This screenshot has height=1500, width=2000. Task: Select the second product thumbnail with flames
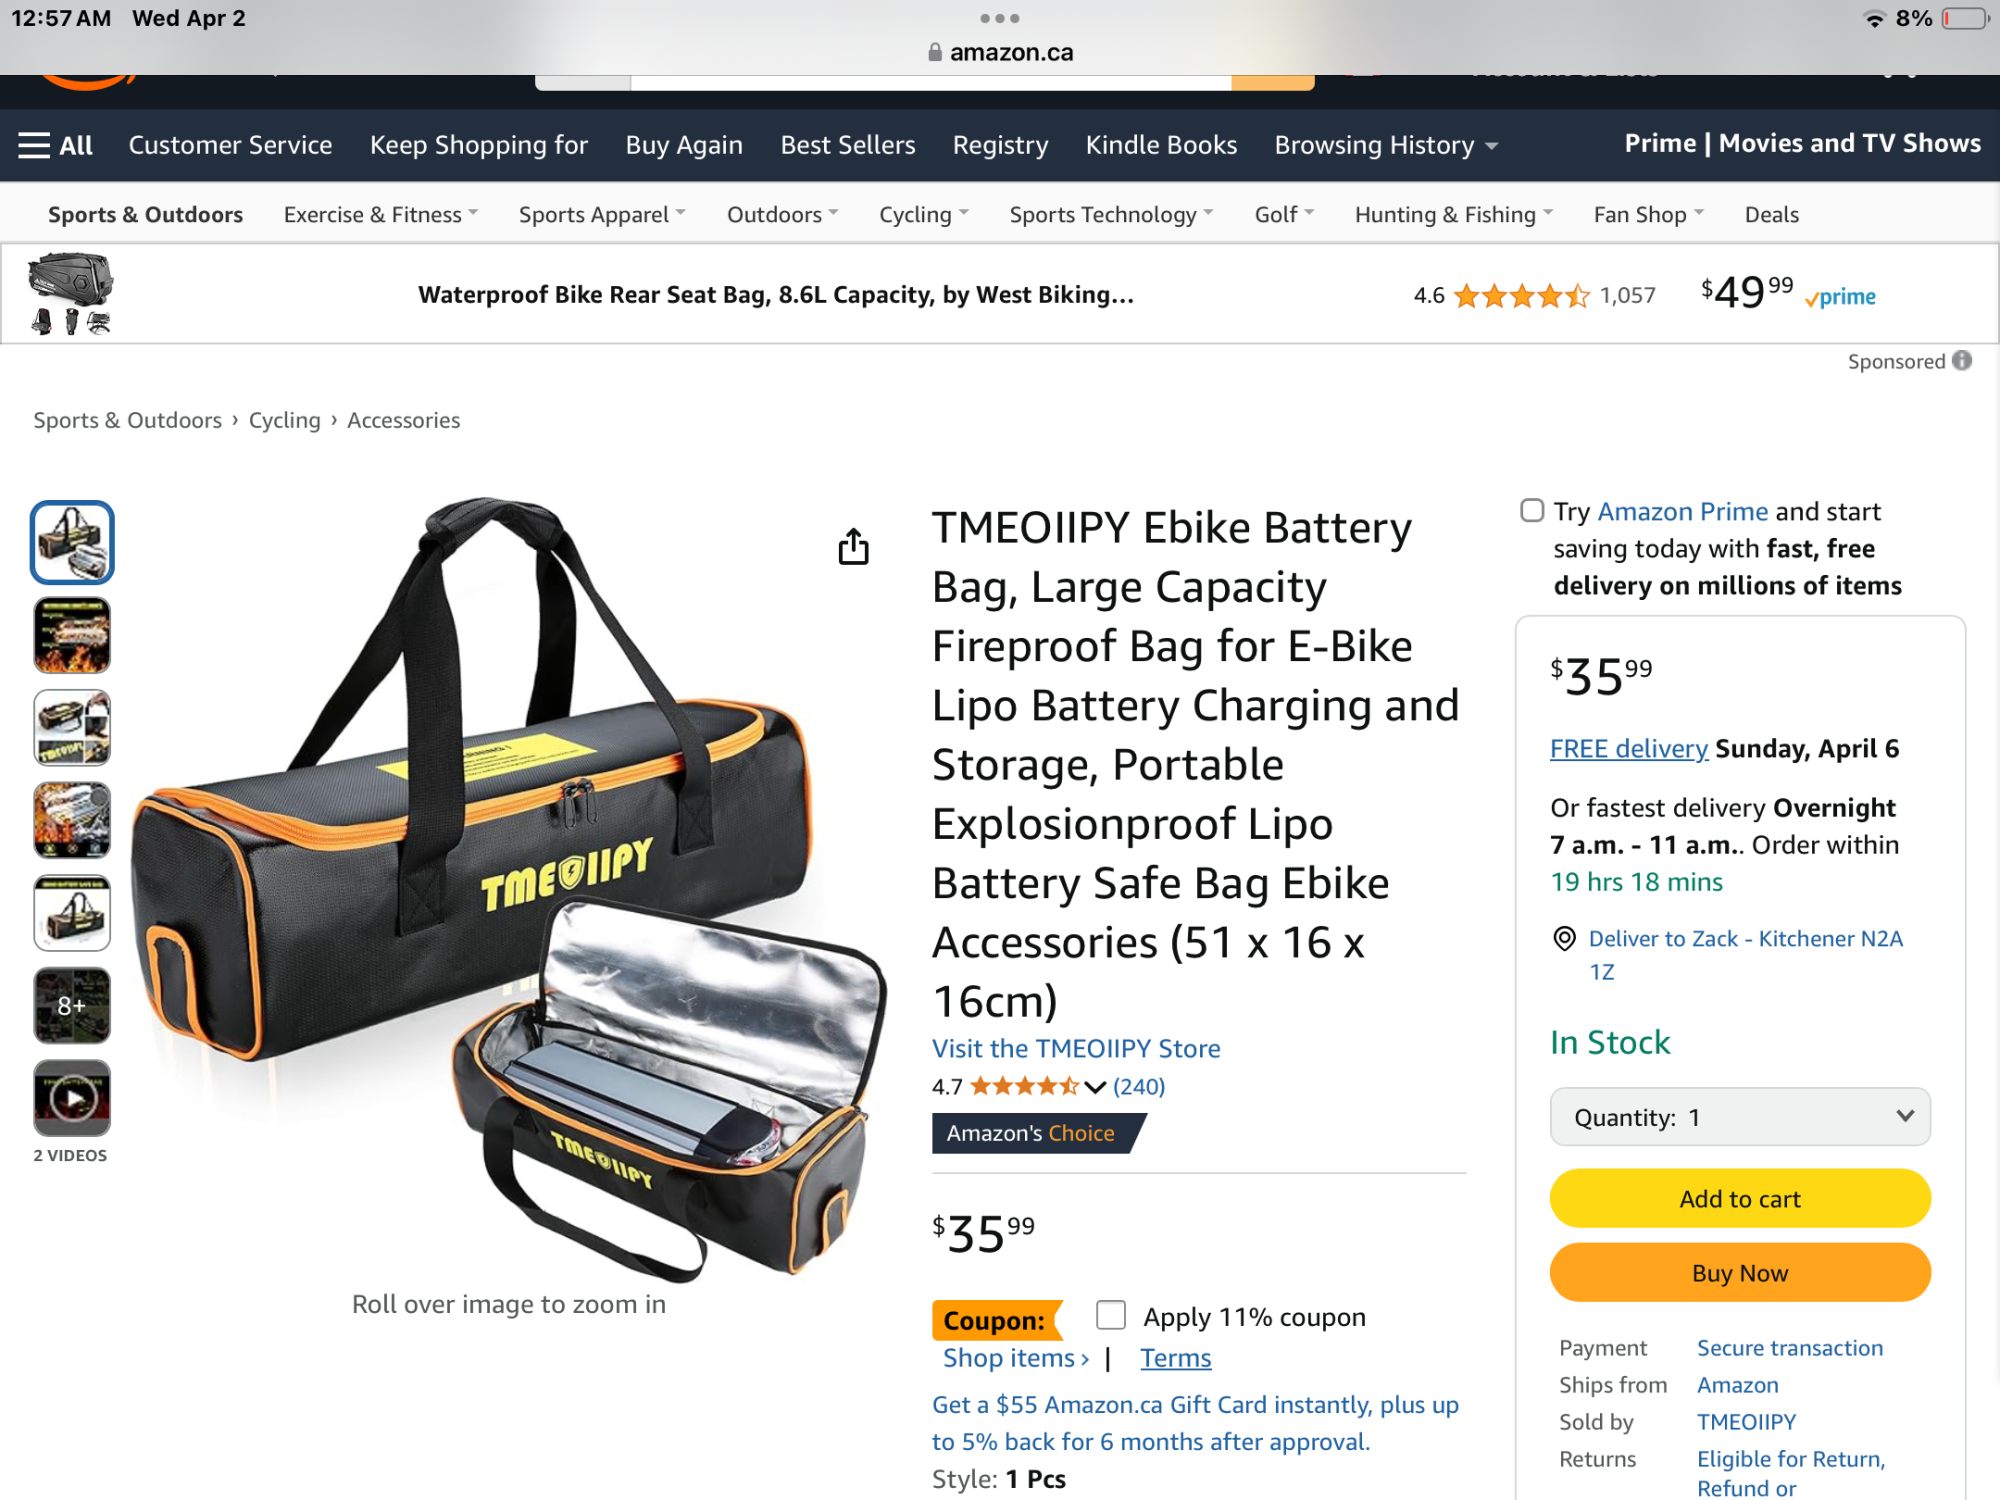pyautogui.click(x=72, y=635)
